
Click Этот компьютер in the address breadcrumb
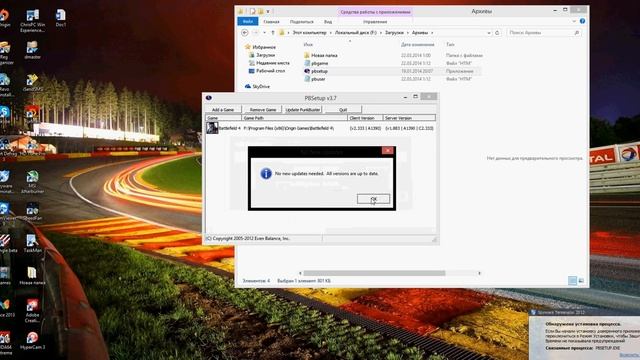pos(309,33)
